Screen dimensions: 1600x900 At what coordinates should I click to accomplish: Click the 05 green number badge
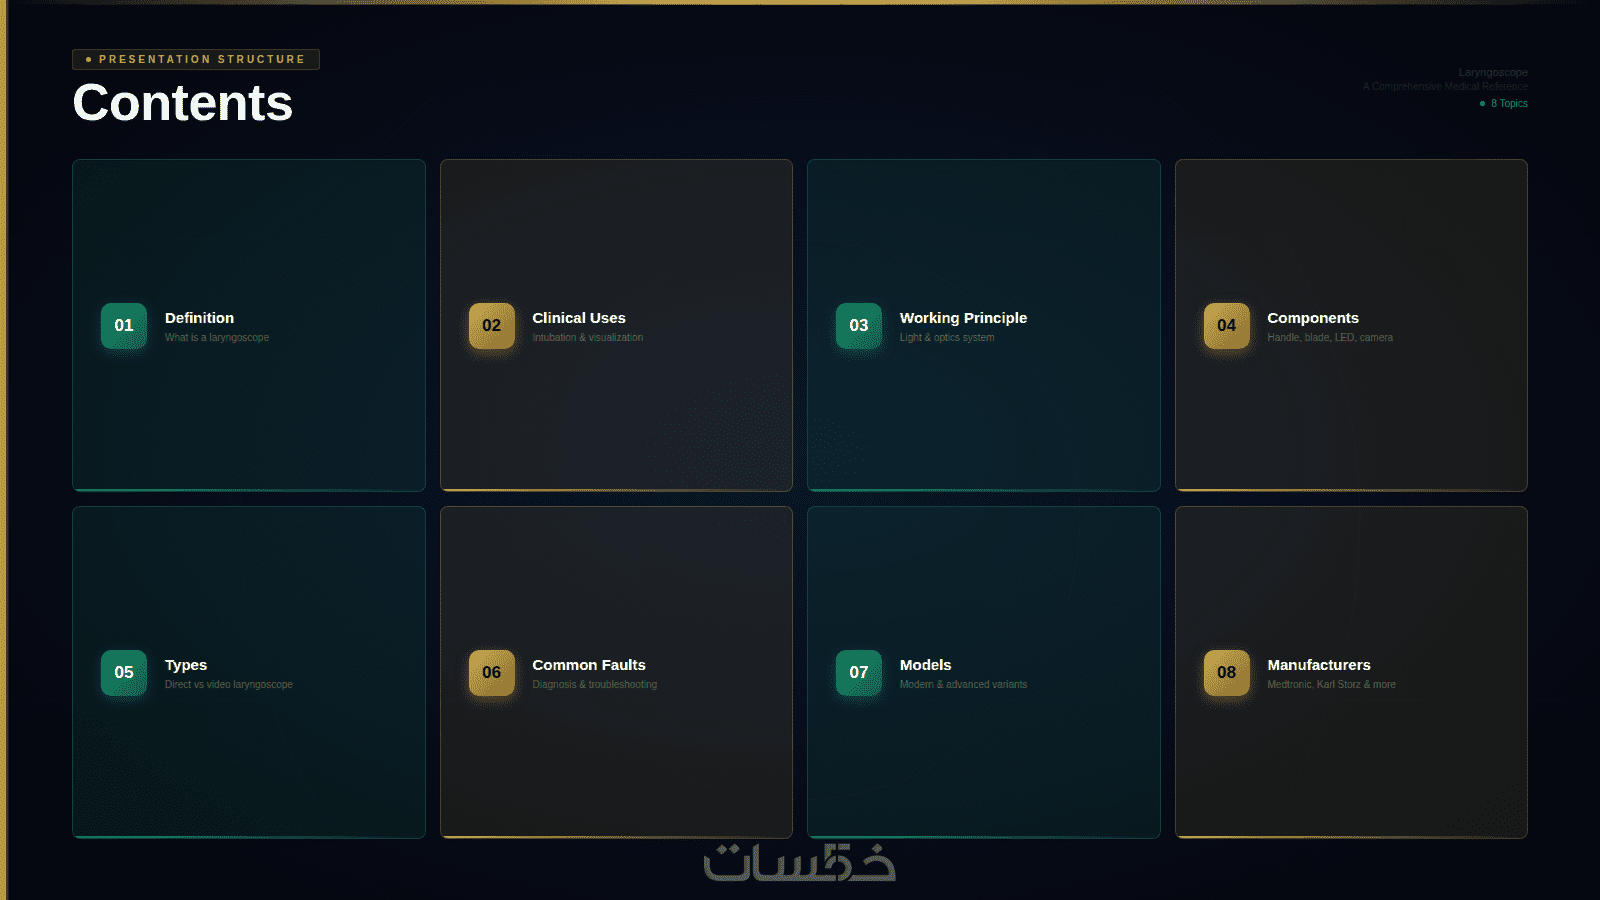(124, 673)
